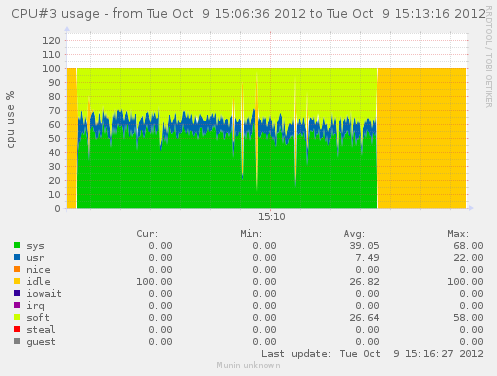This screenshot has width=497, height=376.
Task: Click the purple irq legend swatch
Action: [17, 305]
